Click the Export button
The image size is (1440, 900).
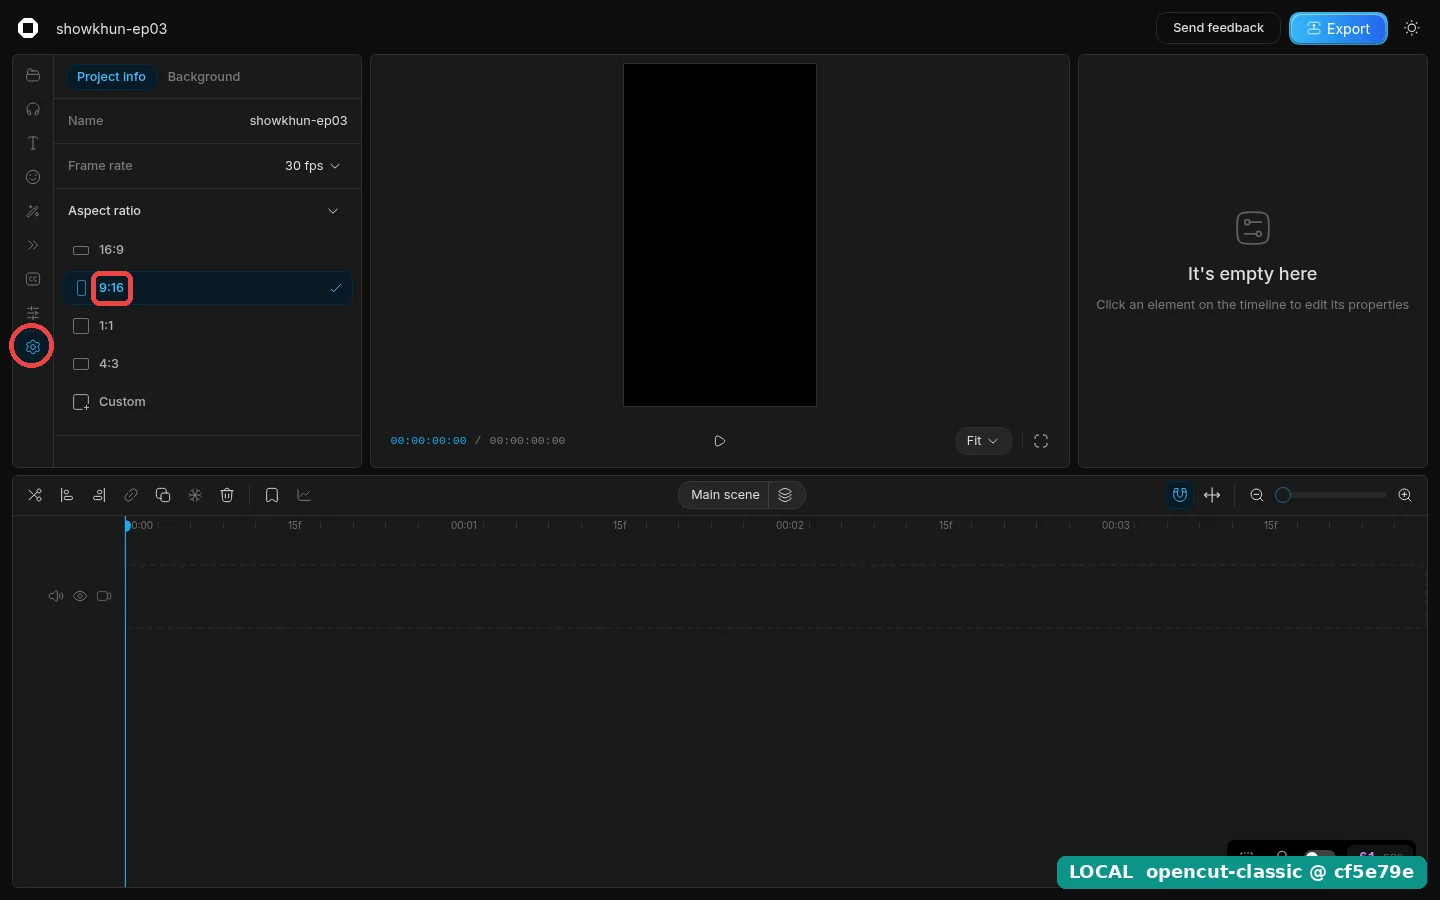(x=1338, y=28)
